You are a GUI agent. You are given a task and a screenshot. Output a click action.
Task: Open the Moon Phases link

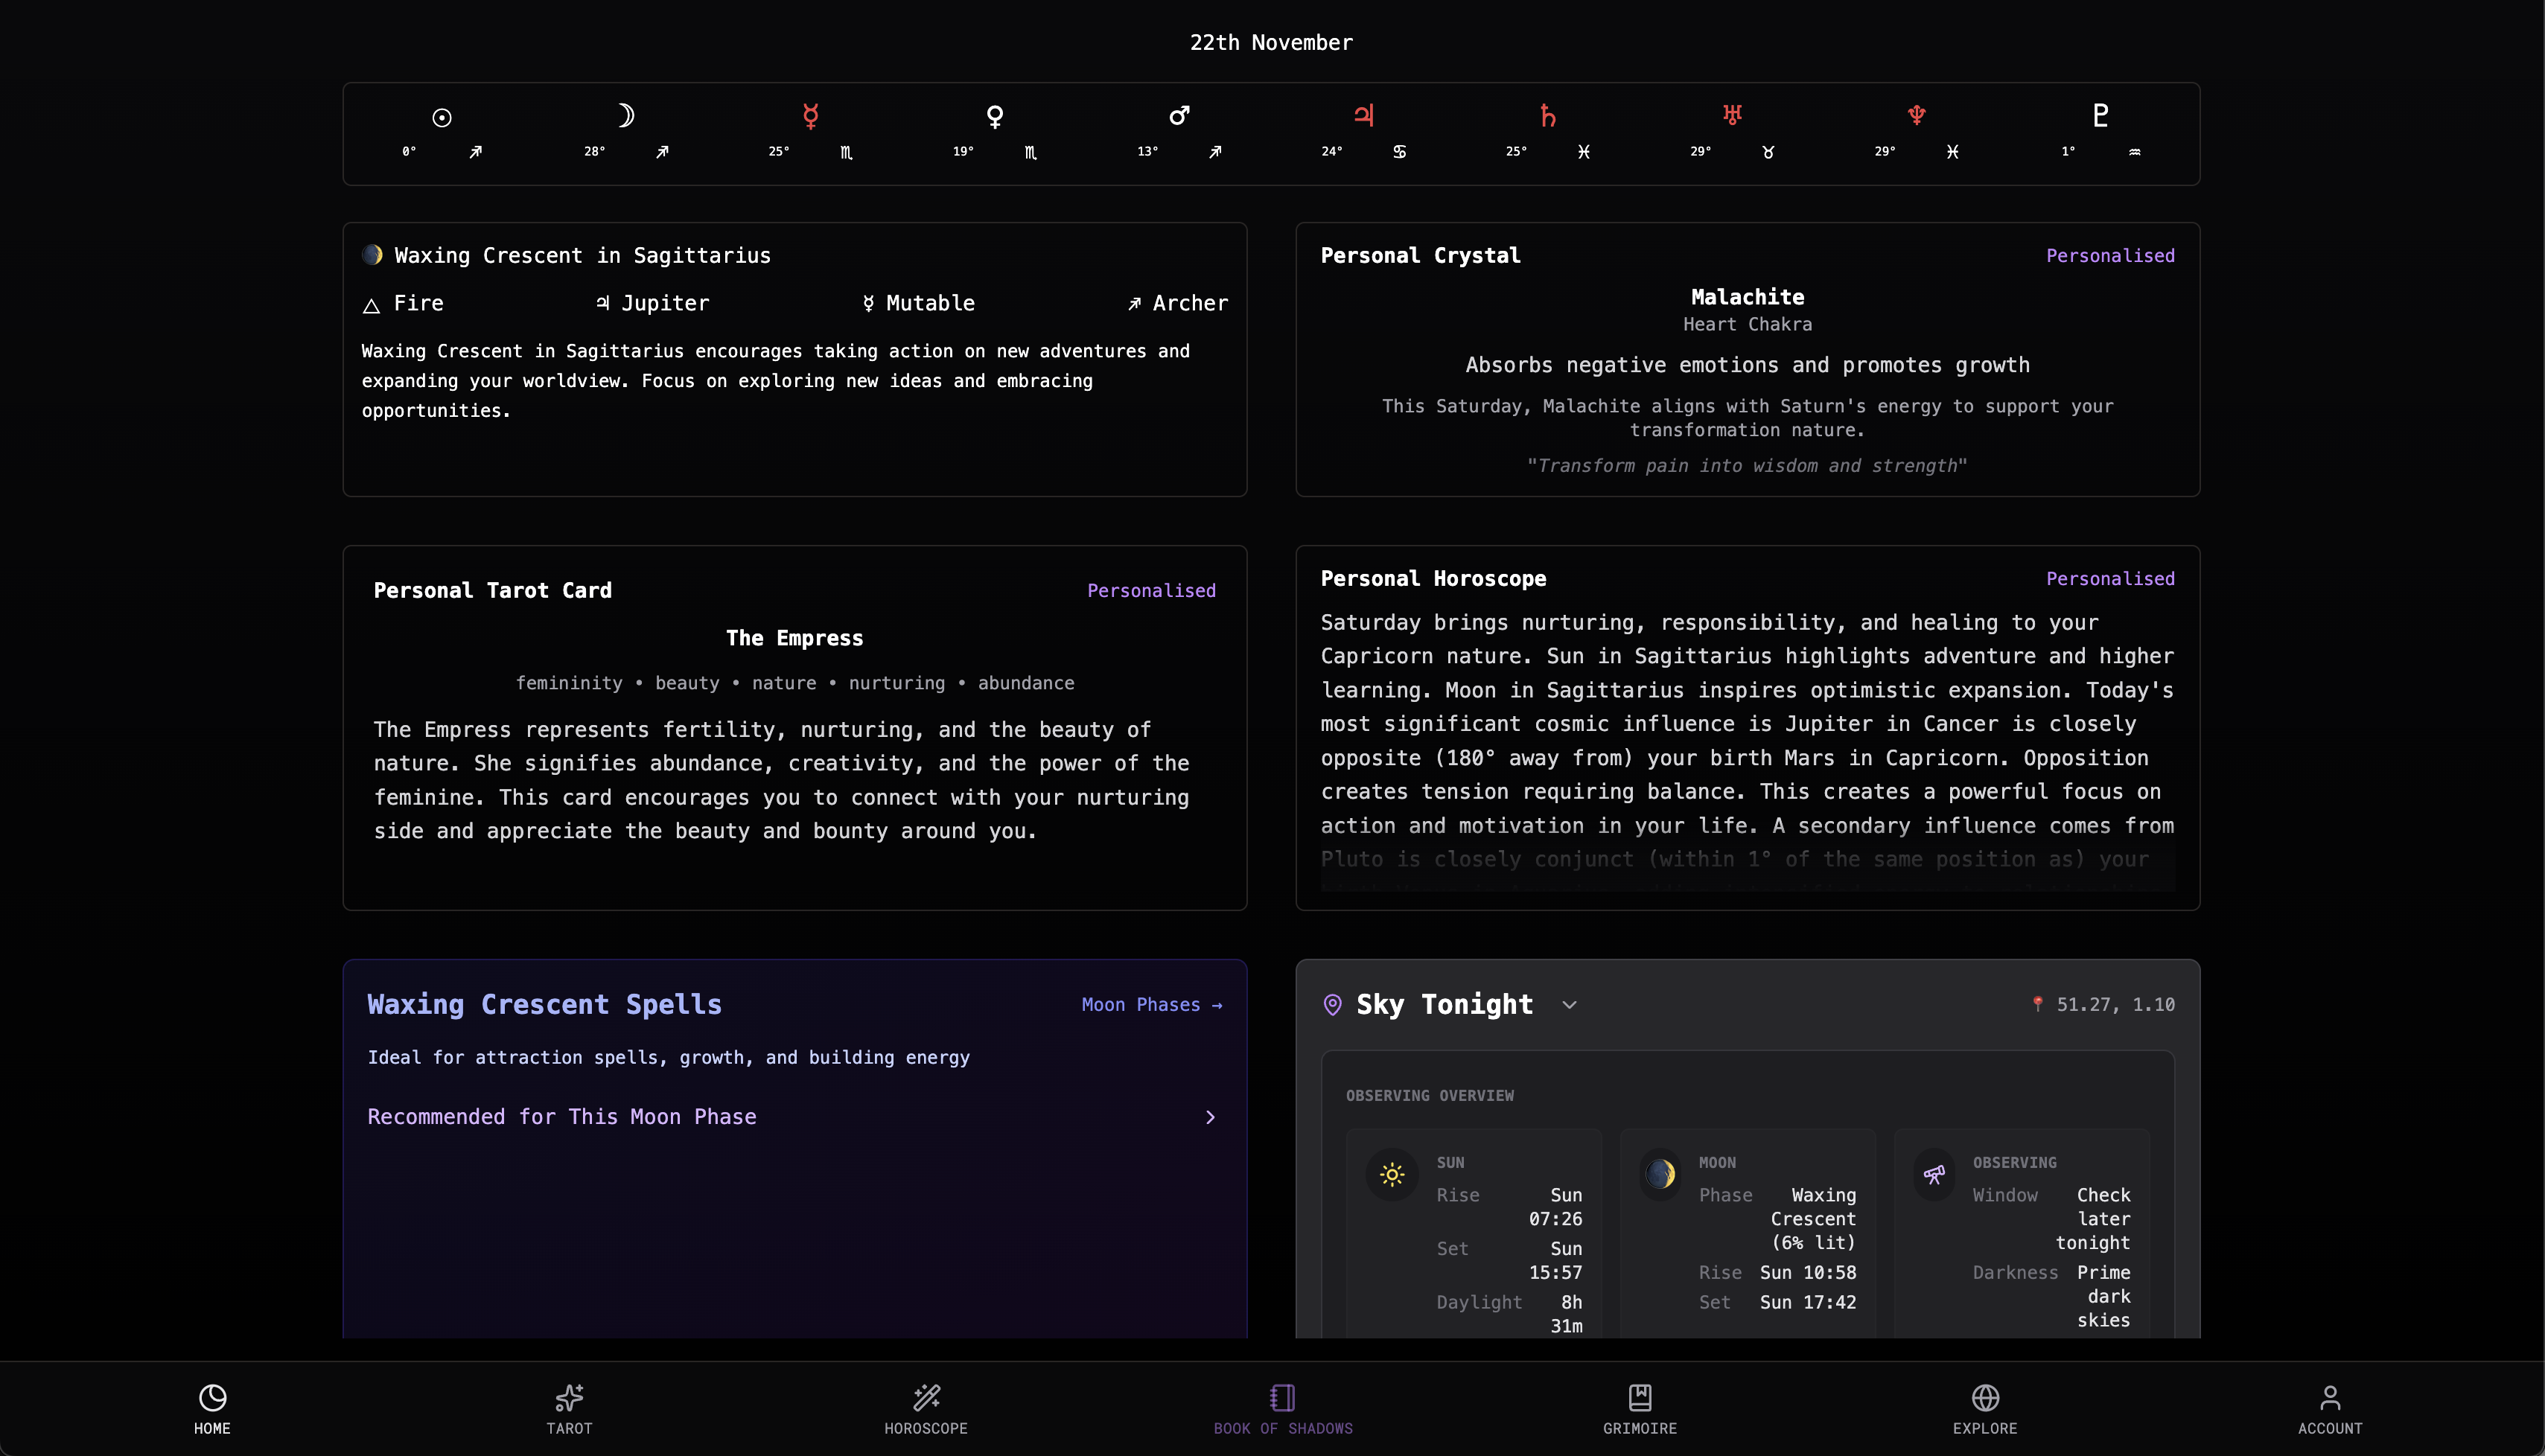pyautogui.click(x=1151, y=1005)
